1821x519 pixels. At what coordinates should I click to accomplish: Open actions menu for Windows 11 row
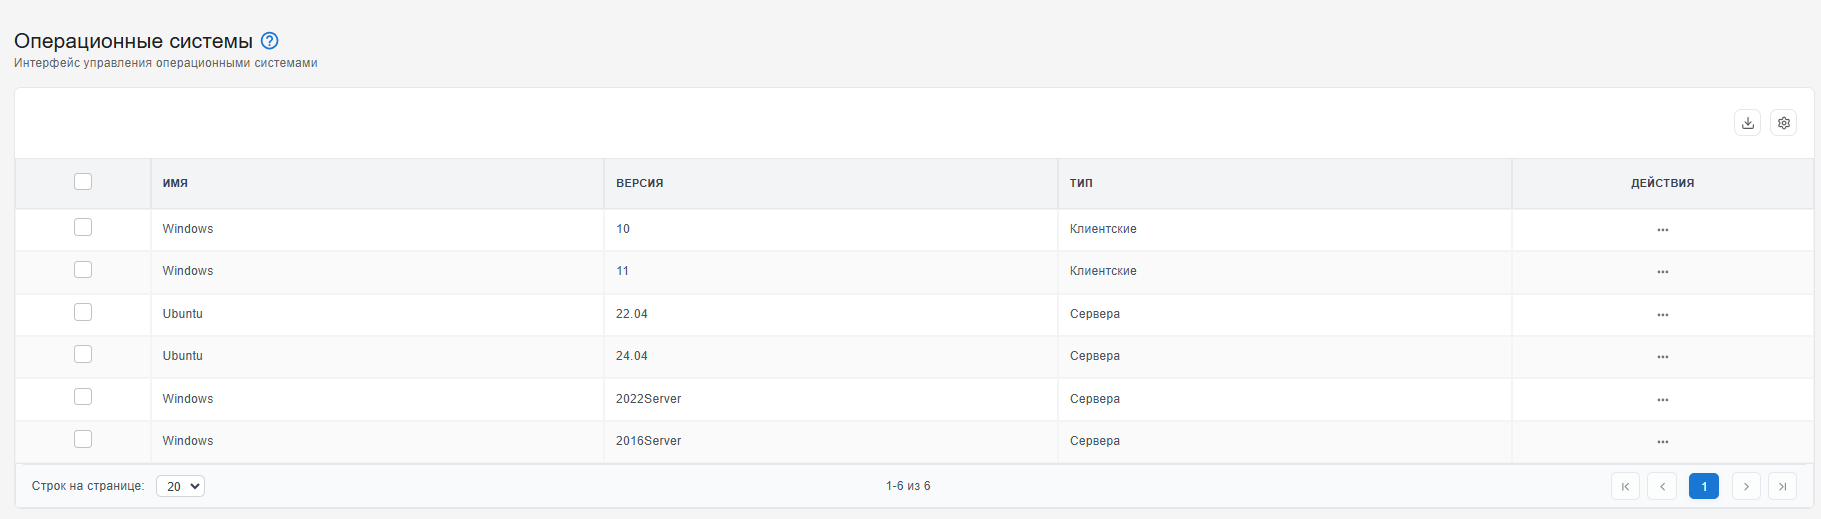[x=1662, y=272]
